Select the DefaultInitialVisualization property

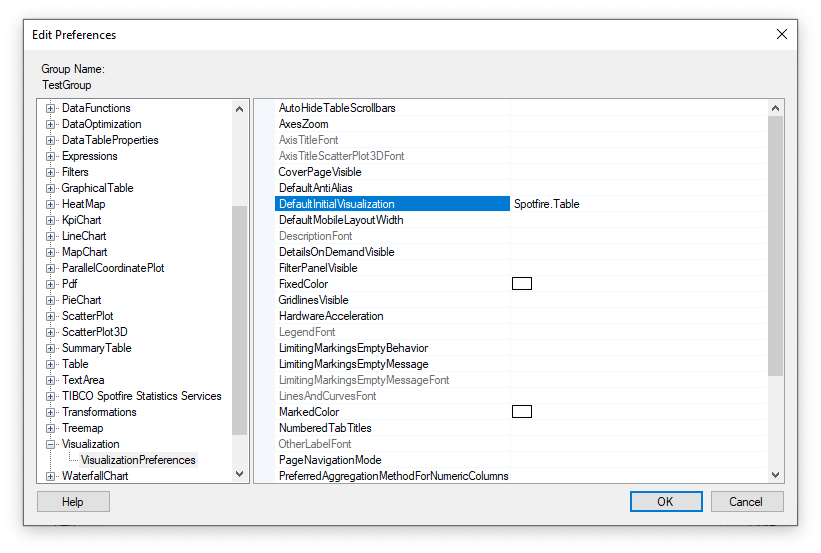coord(392,204)
